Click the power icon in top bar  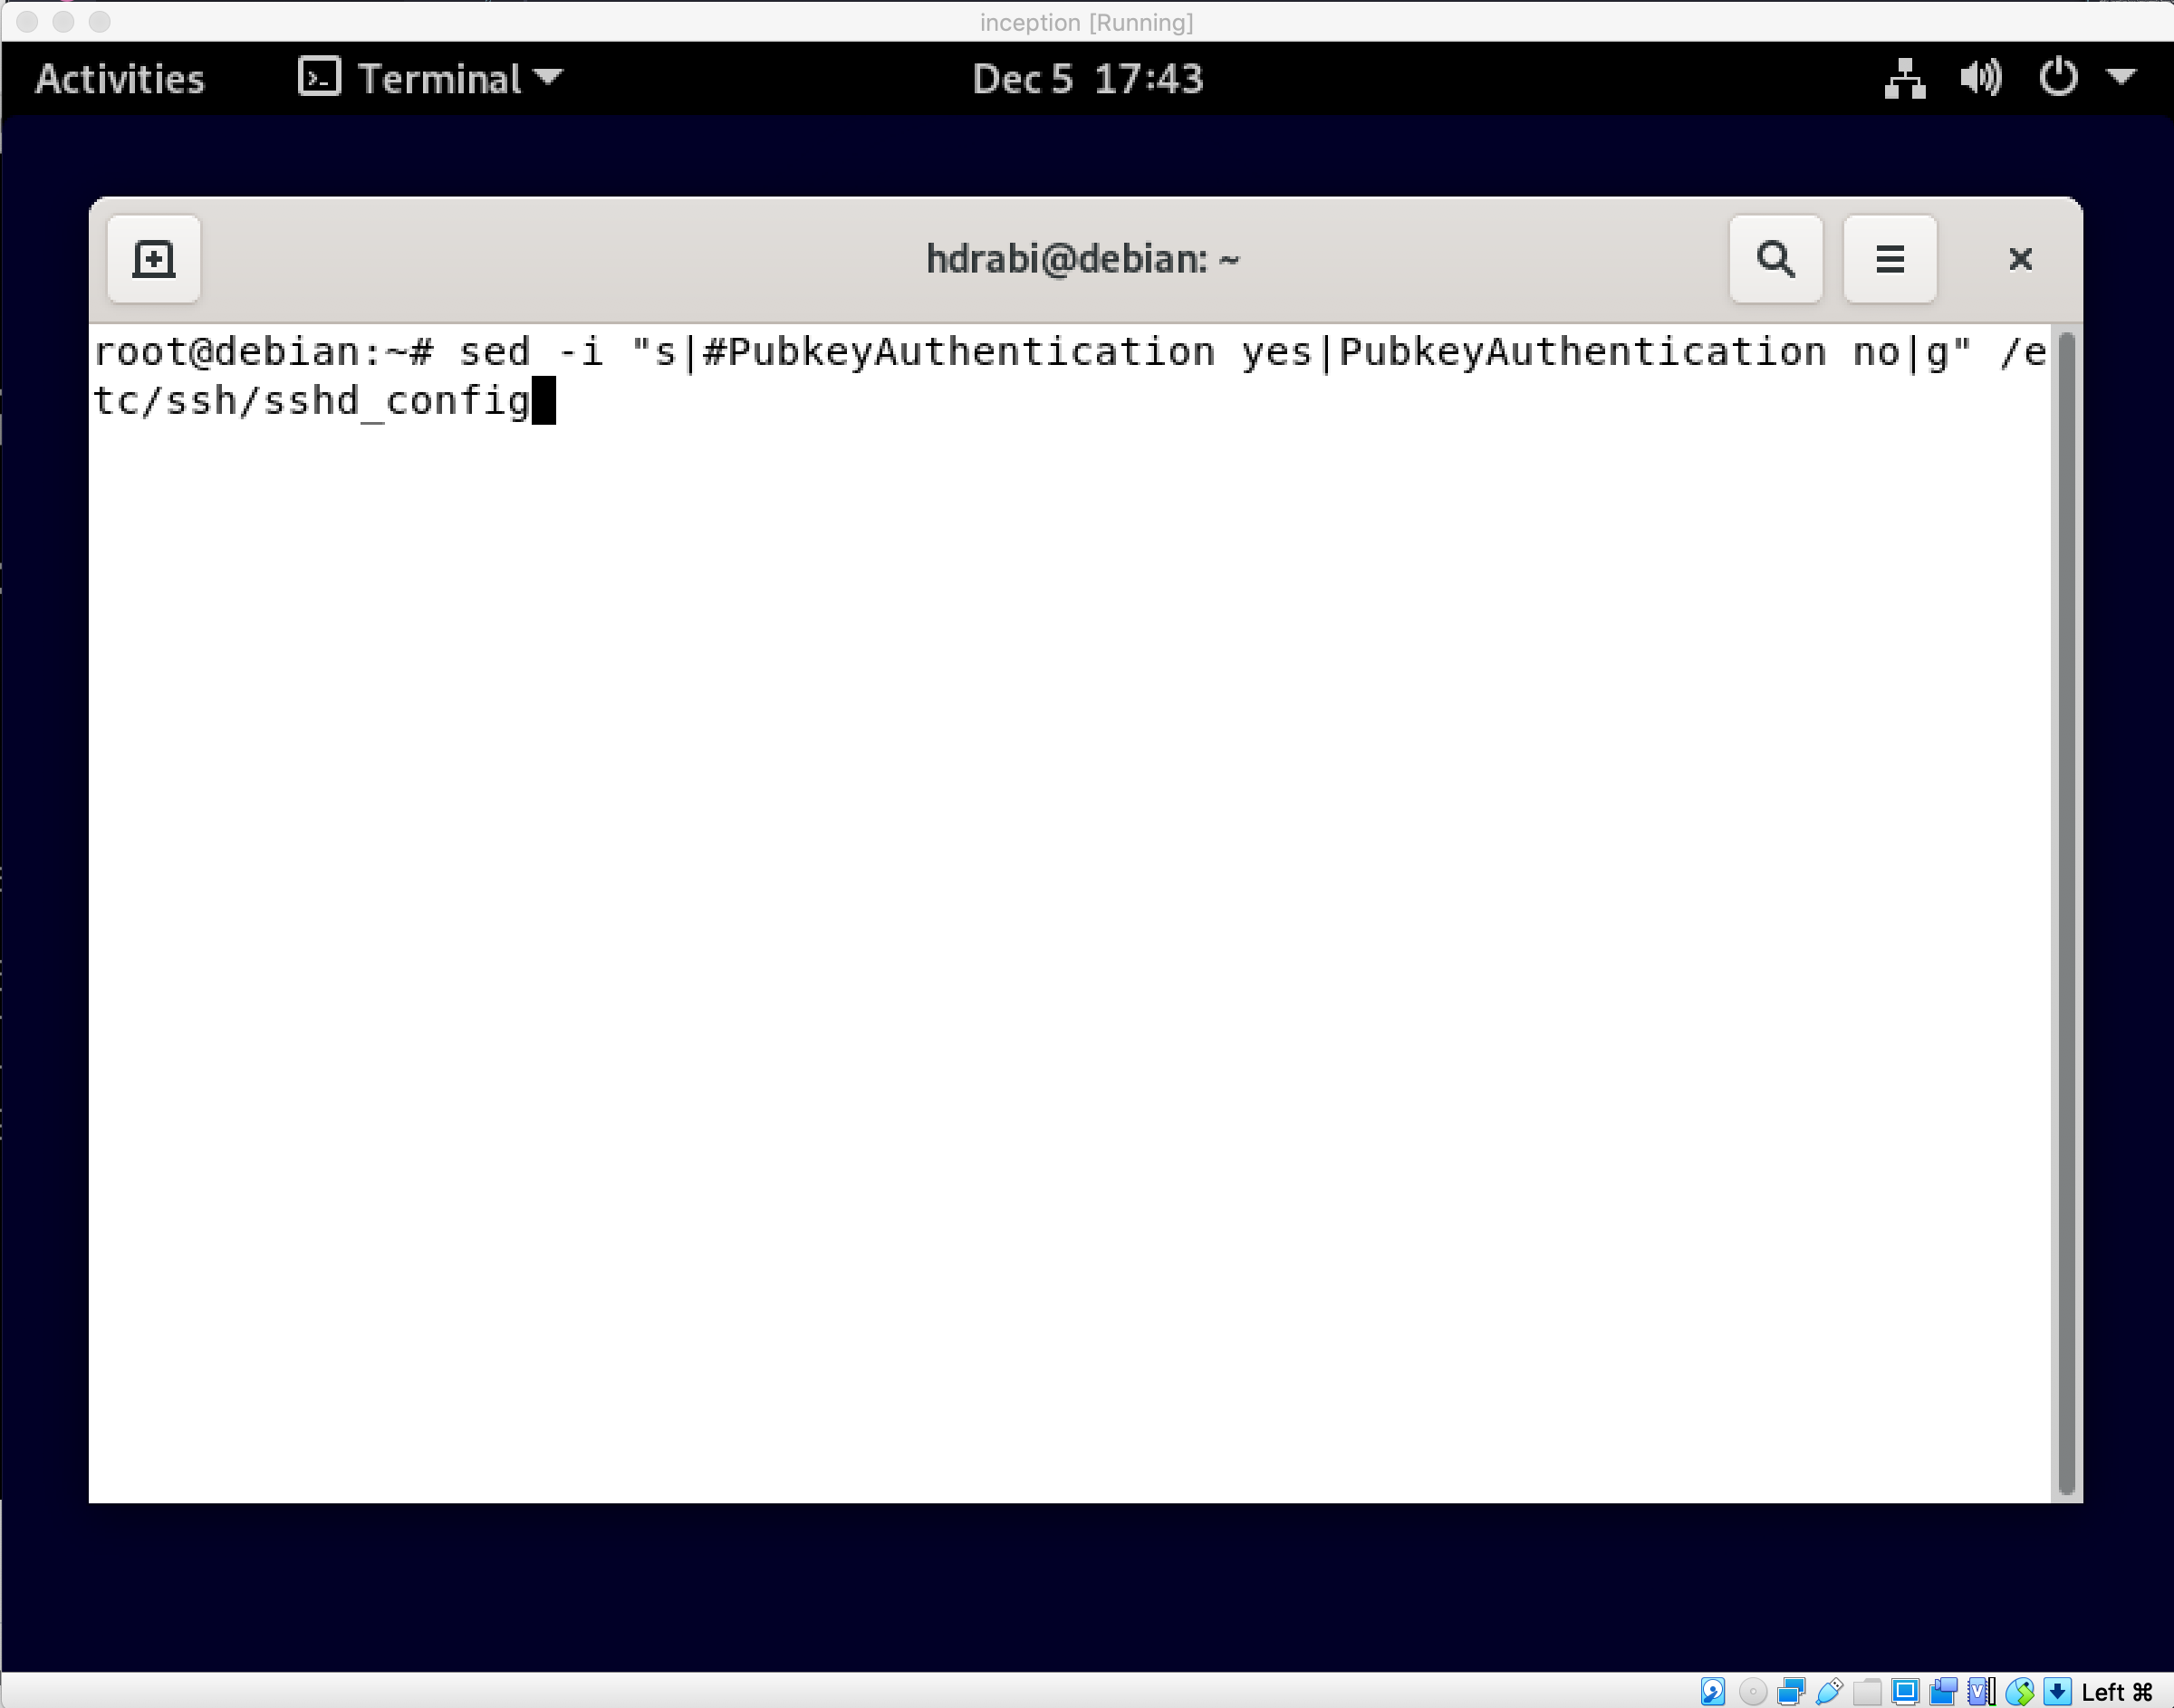2058,78
